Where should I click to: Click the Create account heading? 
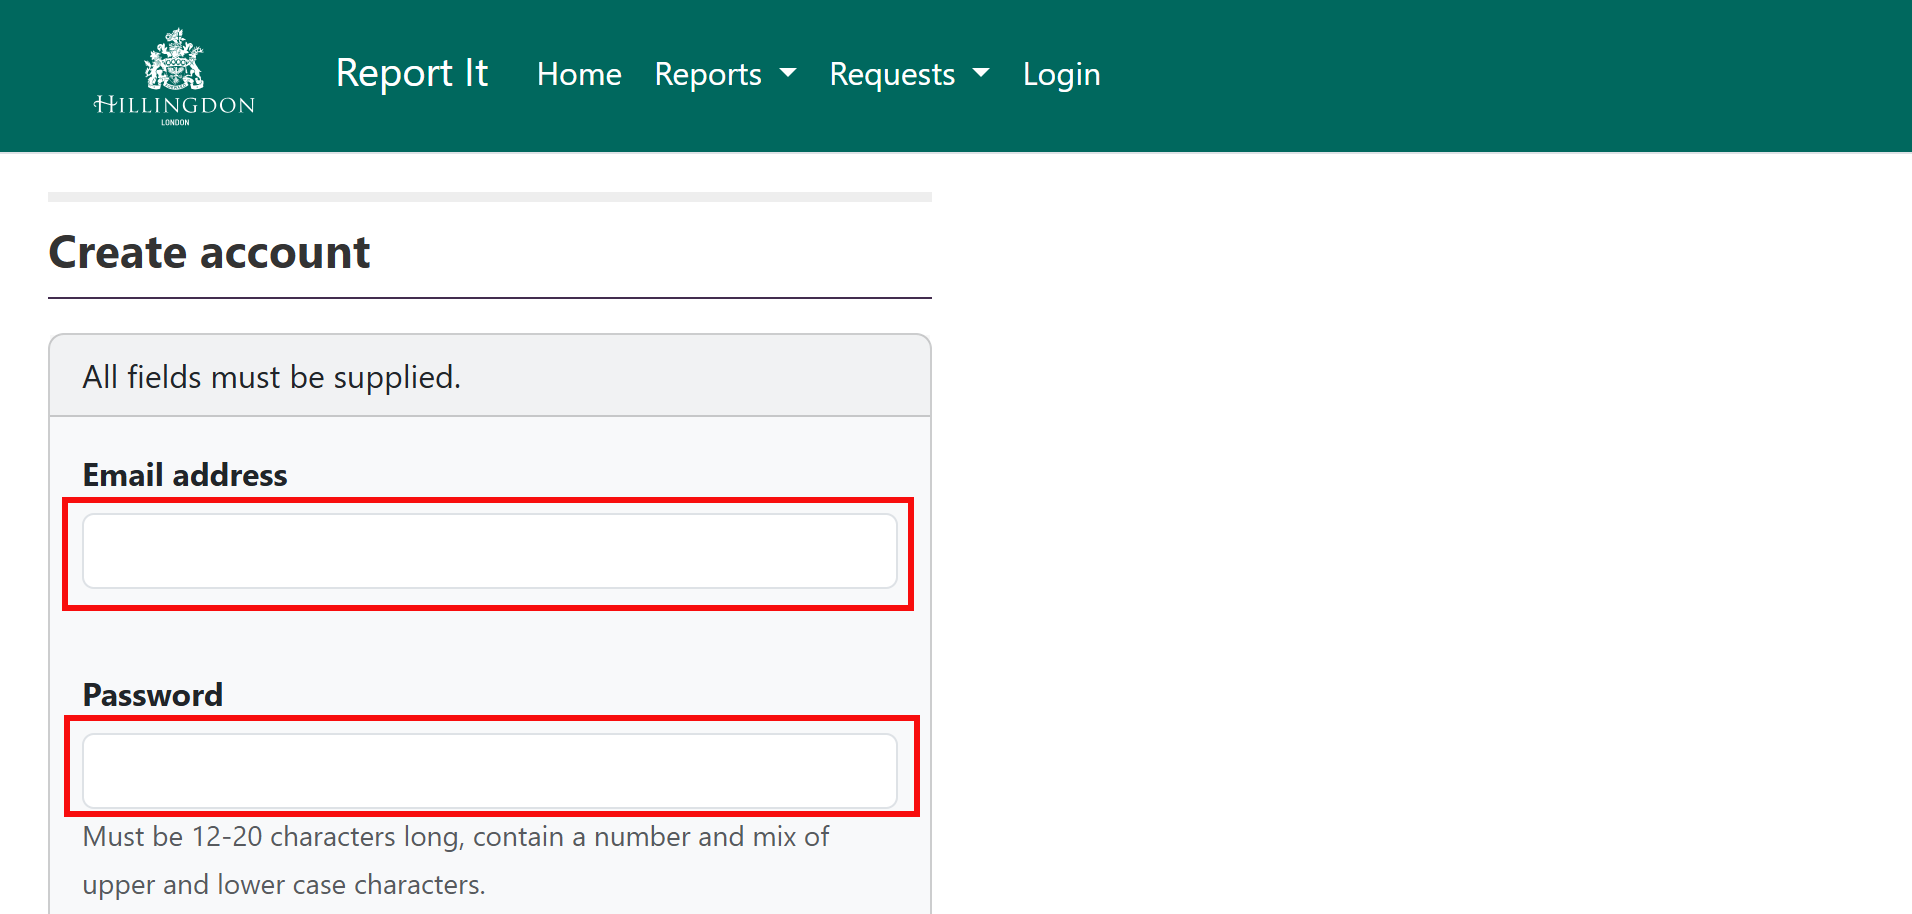(209, 252)
